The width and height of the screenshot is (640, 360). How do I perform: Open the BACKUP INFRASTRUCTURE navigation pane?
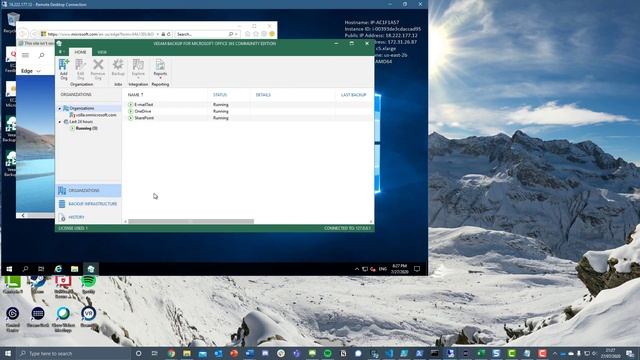88,204
